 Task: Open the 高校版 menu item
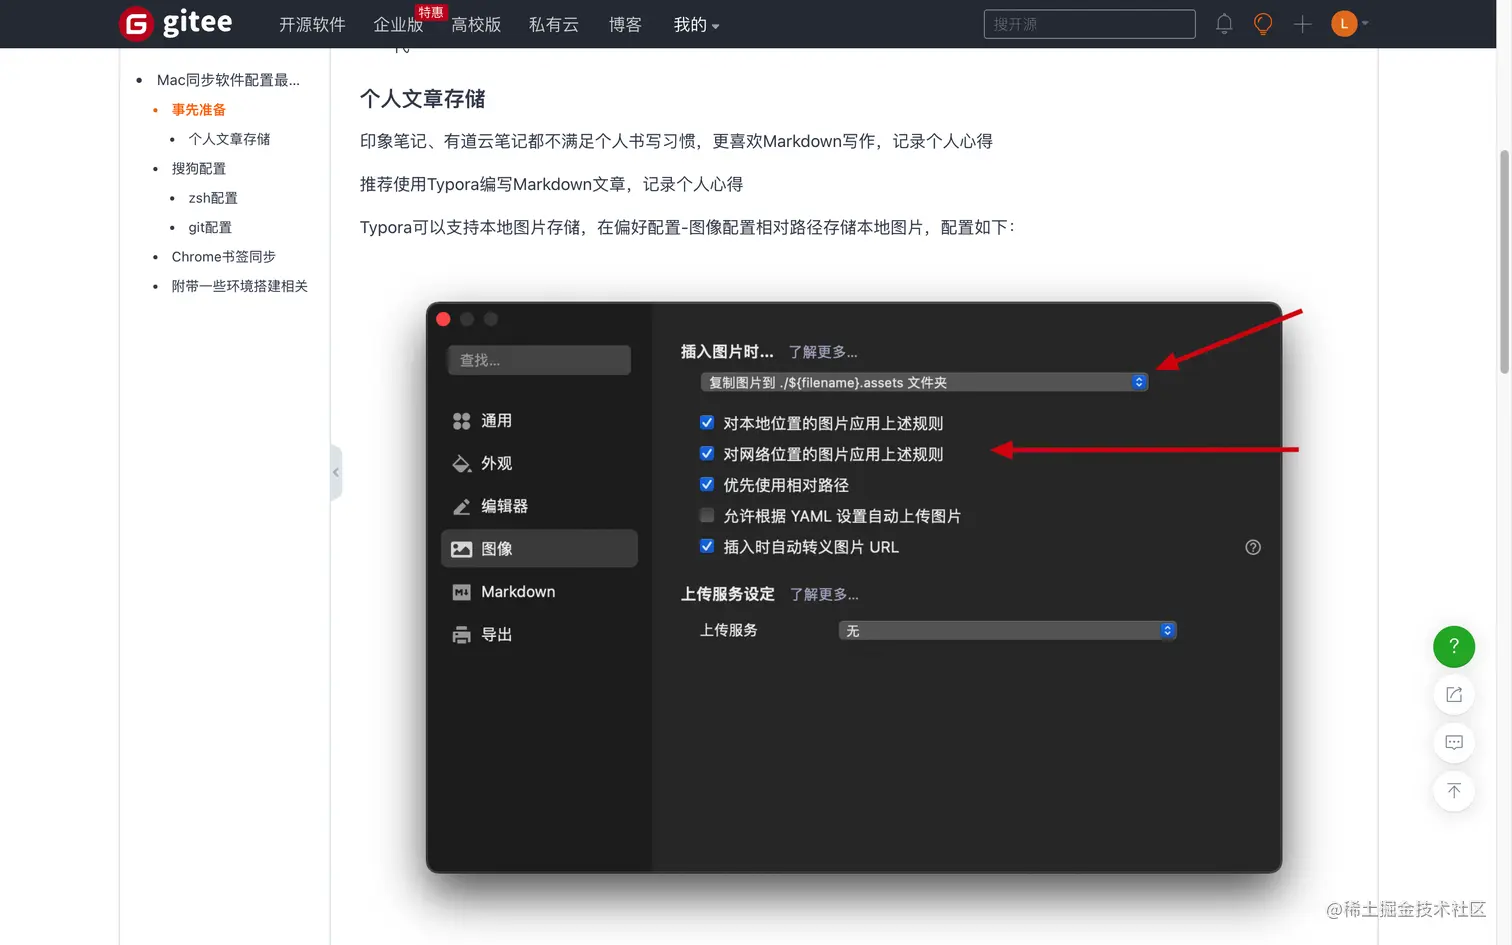pyautogui.click(x=476, y=24)
